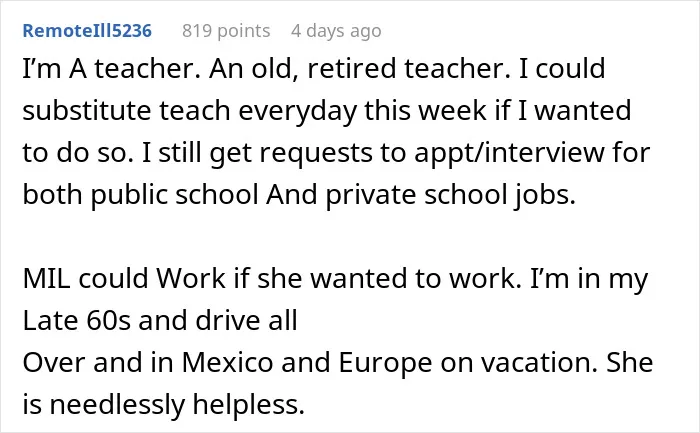
Task: Click the 819 points score label
Action: point(226,31)
